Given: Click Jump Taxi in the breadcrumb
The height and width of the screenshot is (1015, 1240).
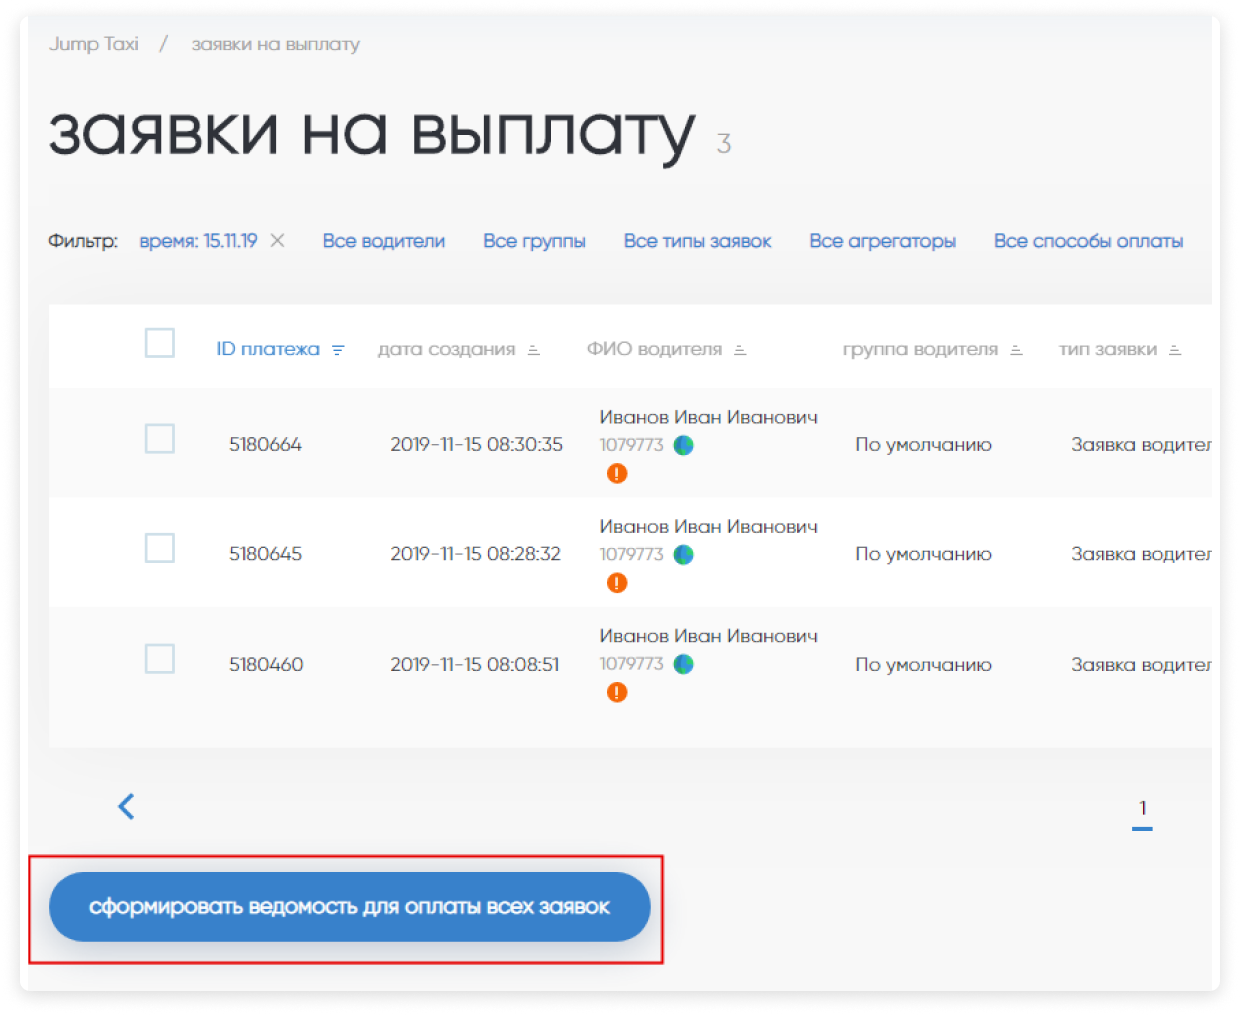Looking at the screenshot, I should (x=94, y=44).
